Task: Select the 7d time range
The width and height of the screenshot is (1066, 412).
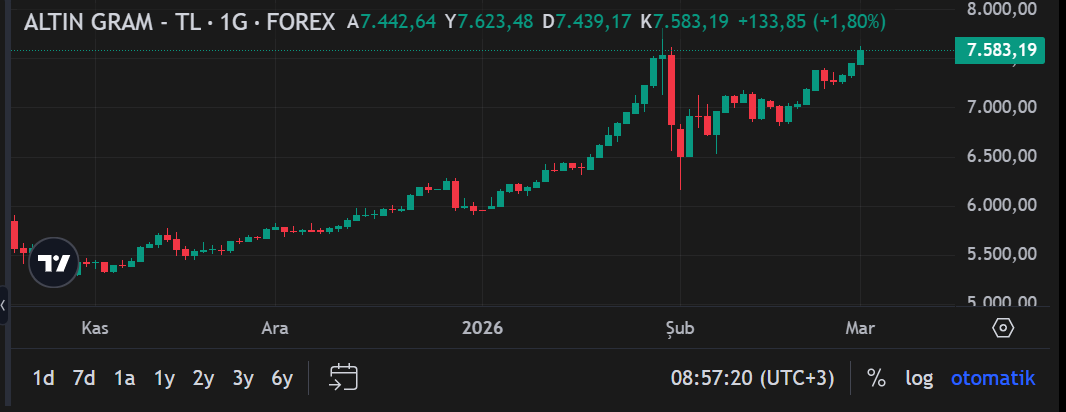Action: click(84, 378)
